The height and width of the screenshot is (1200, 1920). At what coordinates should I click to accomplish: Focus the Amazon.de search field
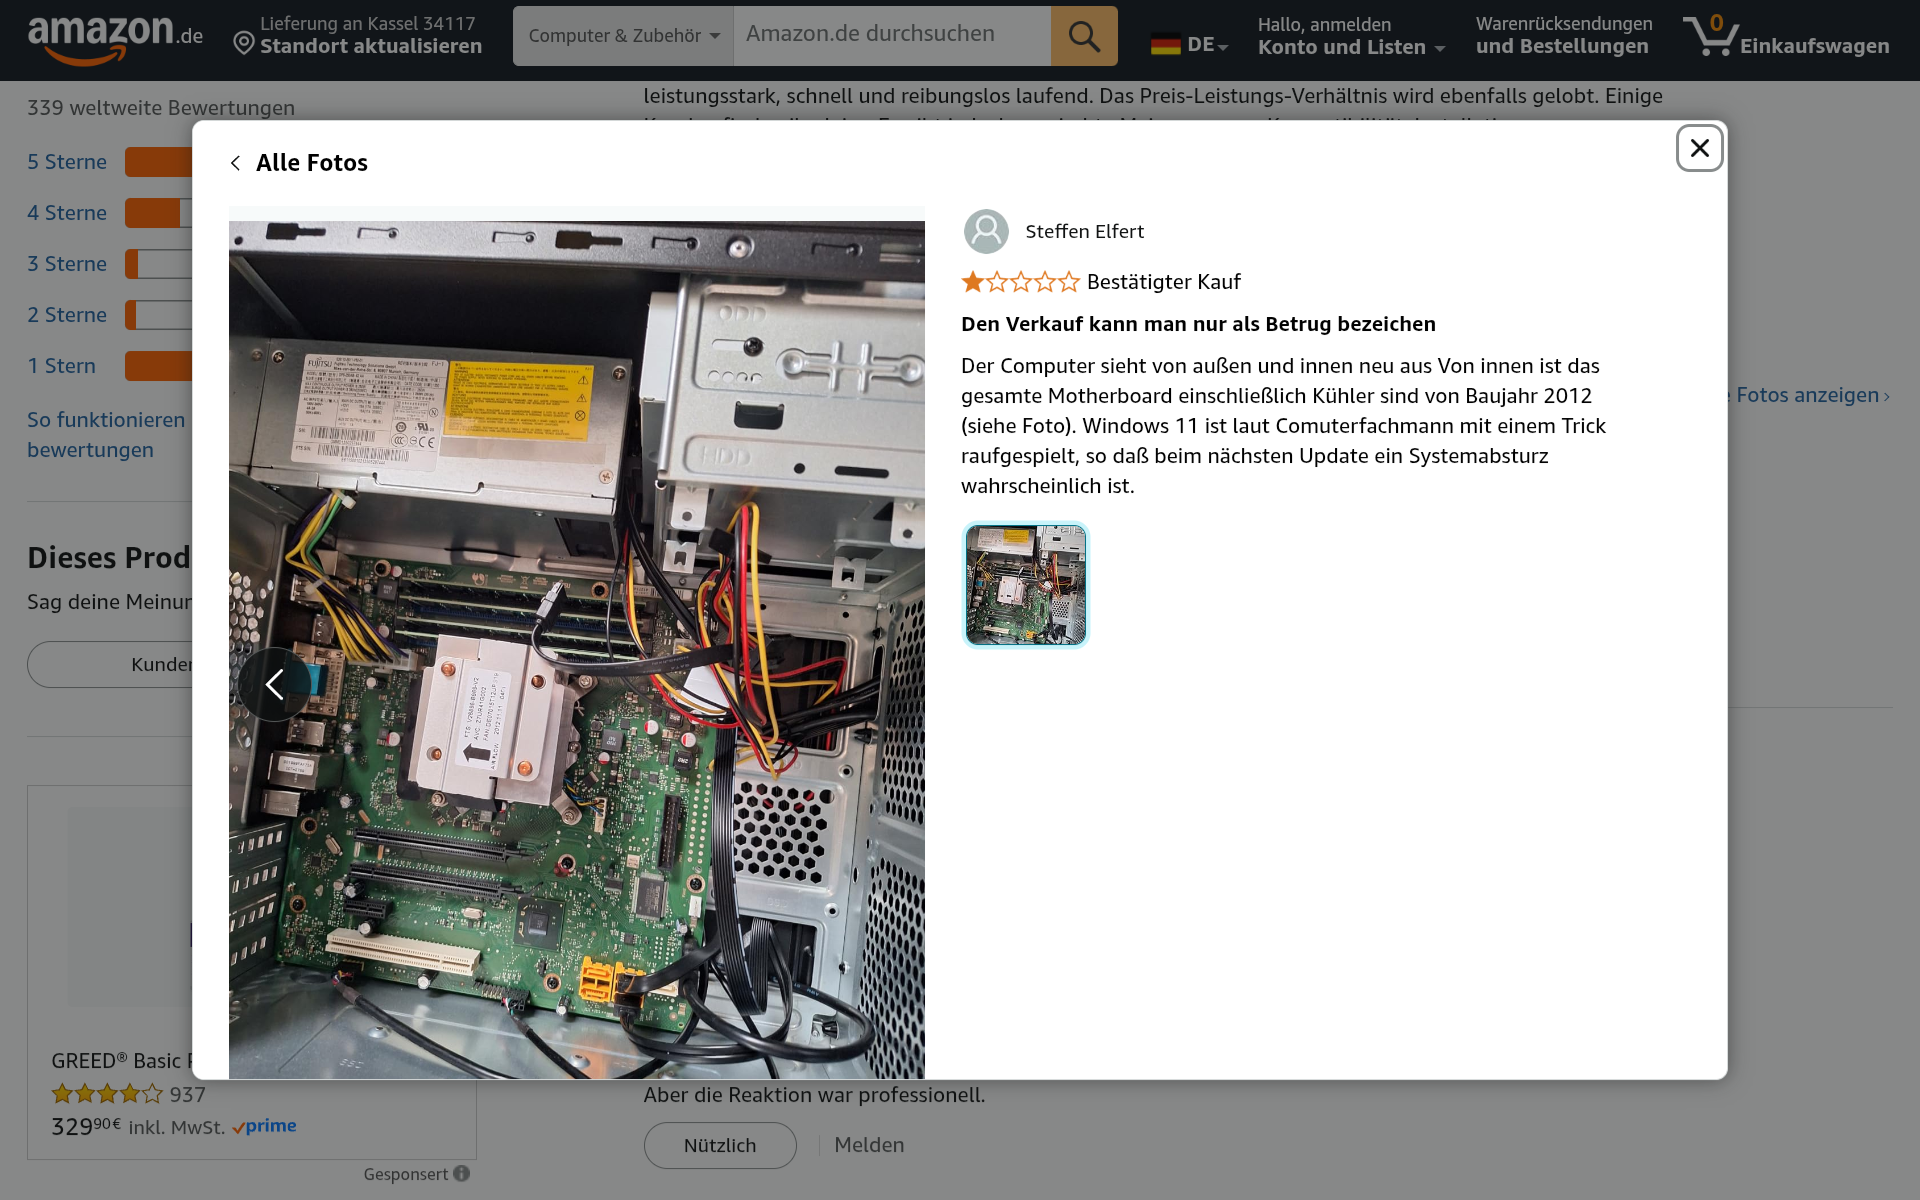pyautogui.click(x=891, y=34)
